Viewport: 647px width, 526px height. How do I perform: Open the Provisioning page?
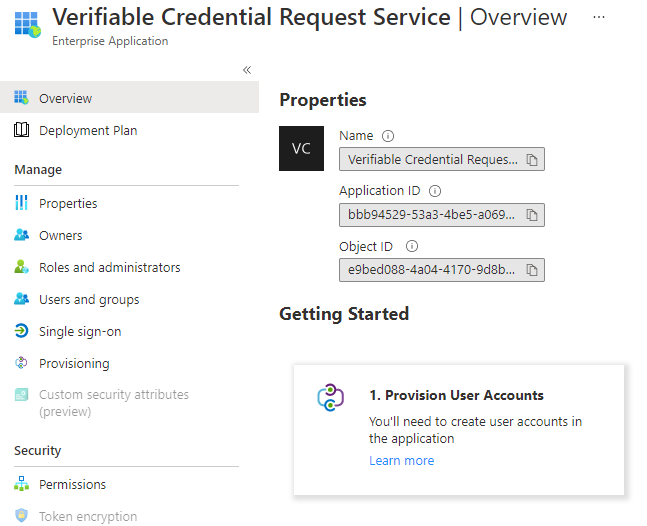pyautogui.click(x=74, y=363)
